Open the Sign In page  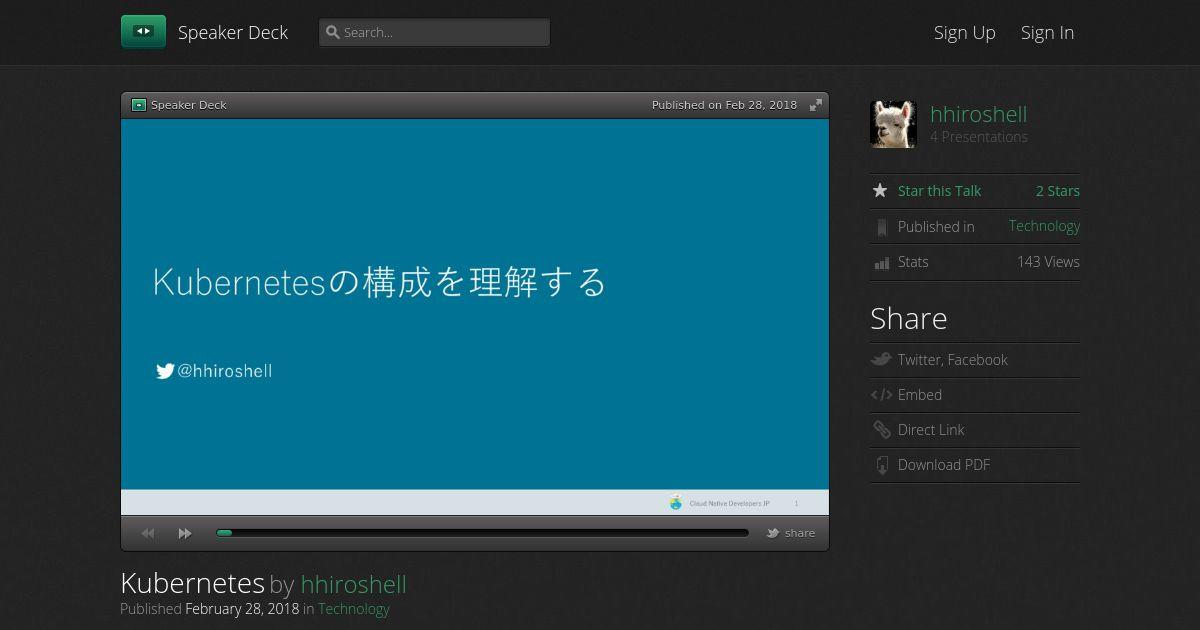click(x=1047, y=32)
